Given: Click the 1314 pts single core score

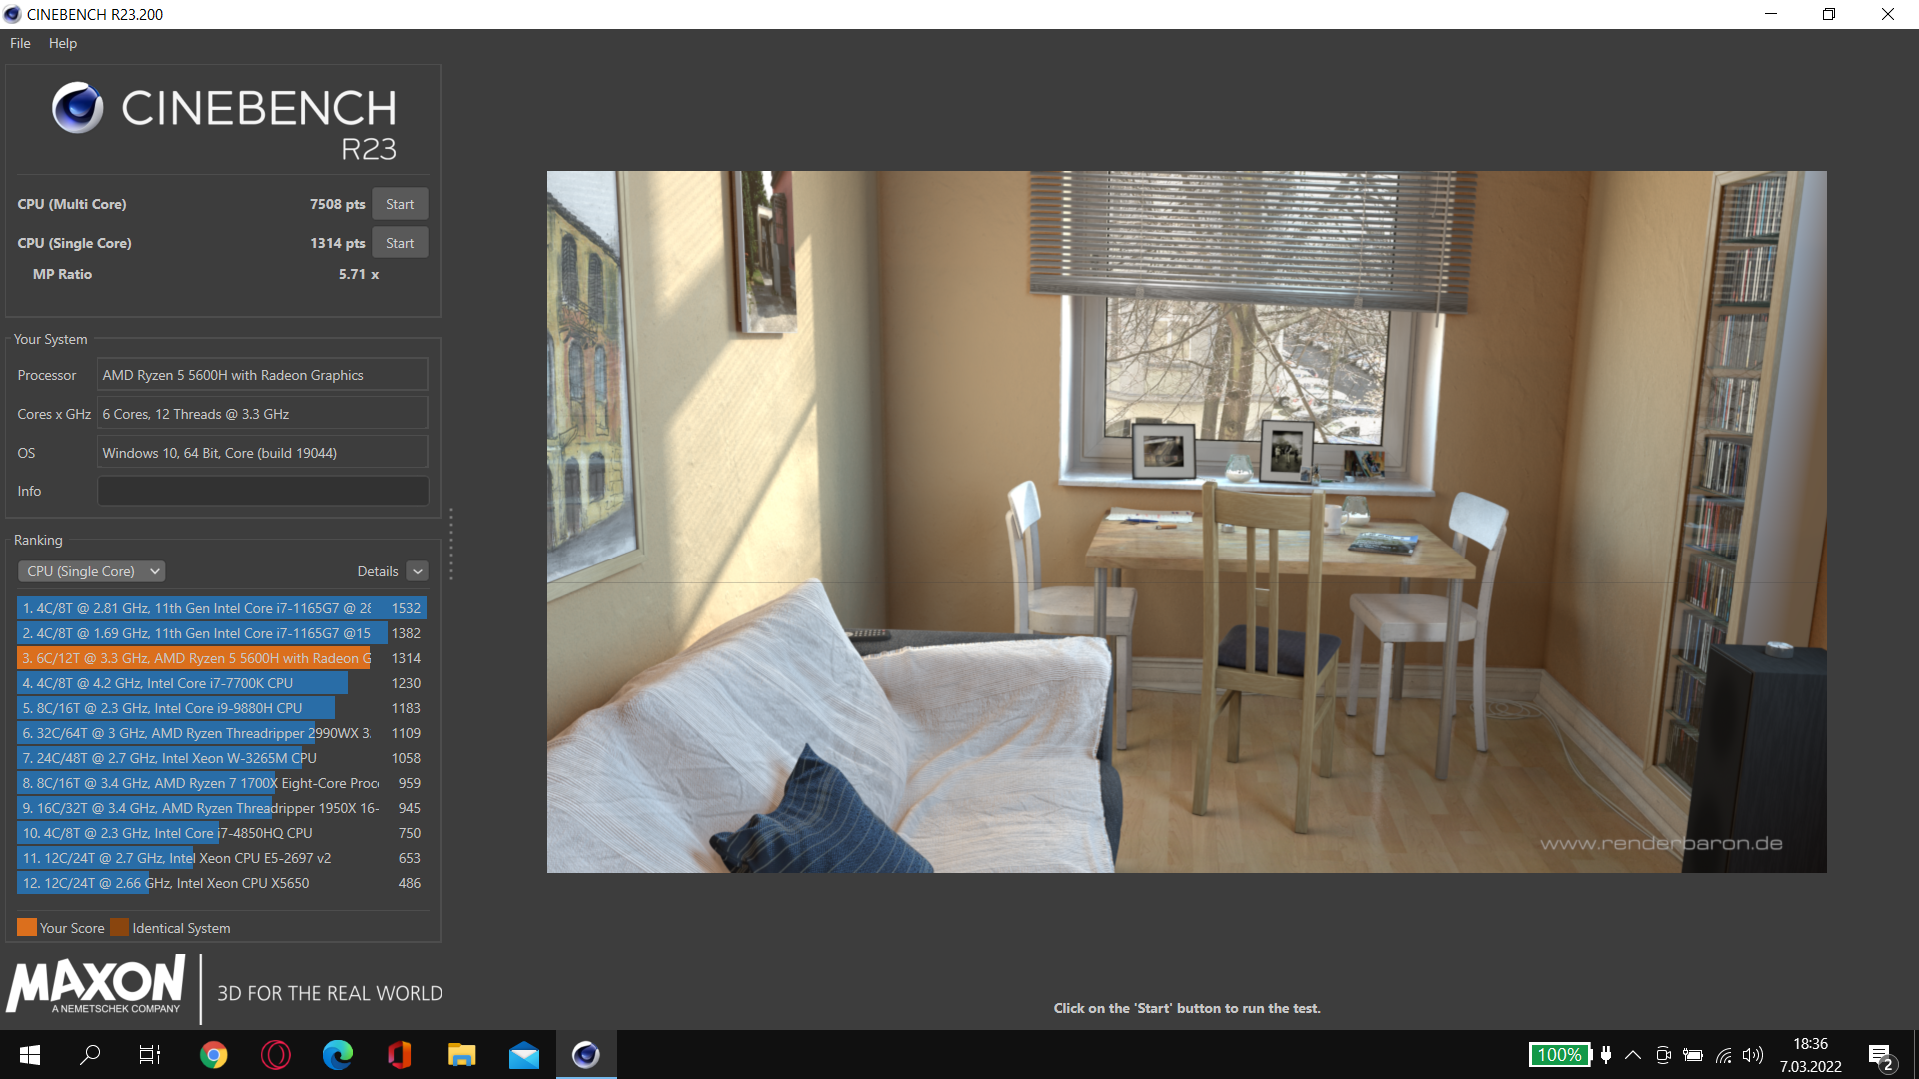Looking at the screenshot, I should click(337, 243).
